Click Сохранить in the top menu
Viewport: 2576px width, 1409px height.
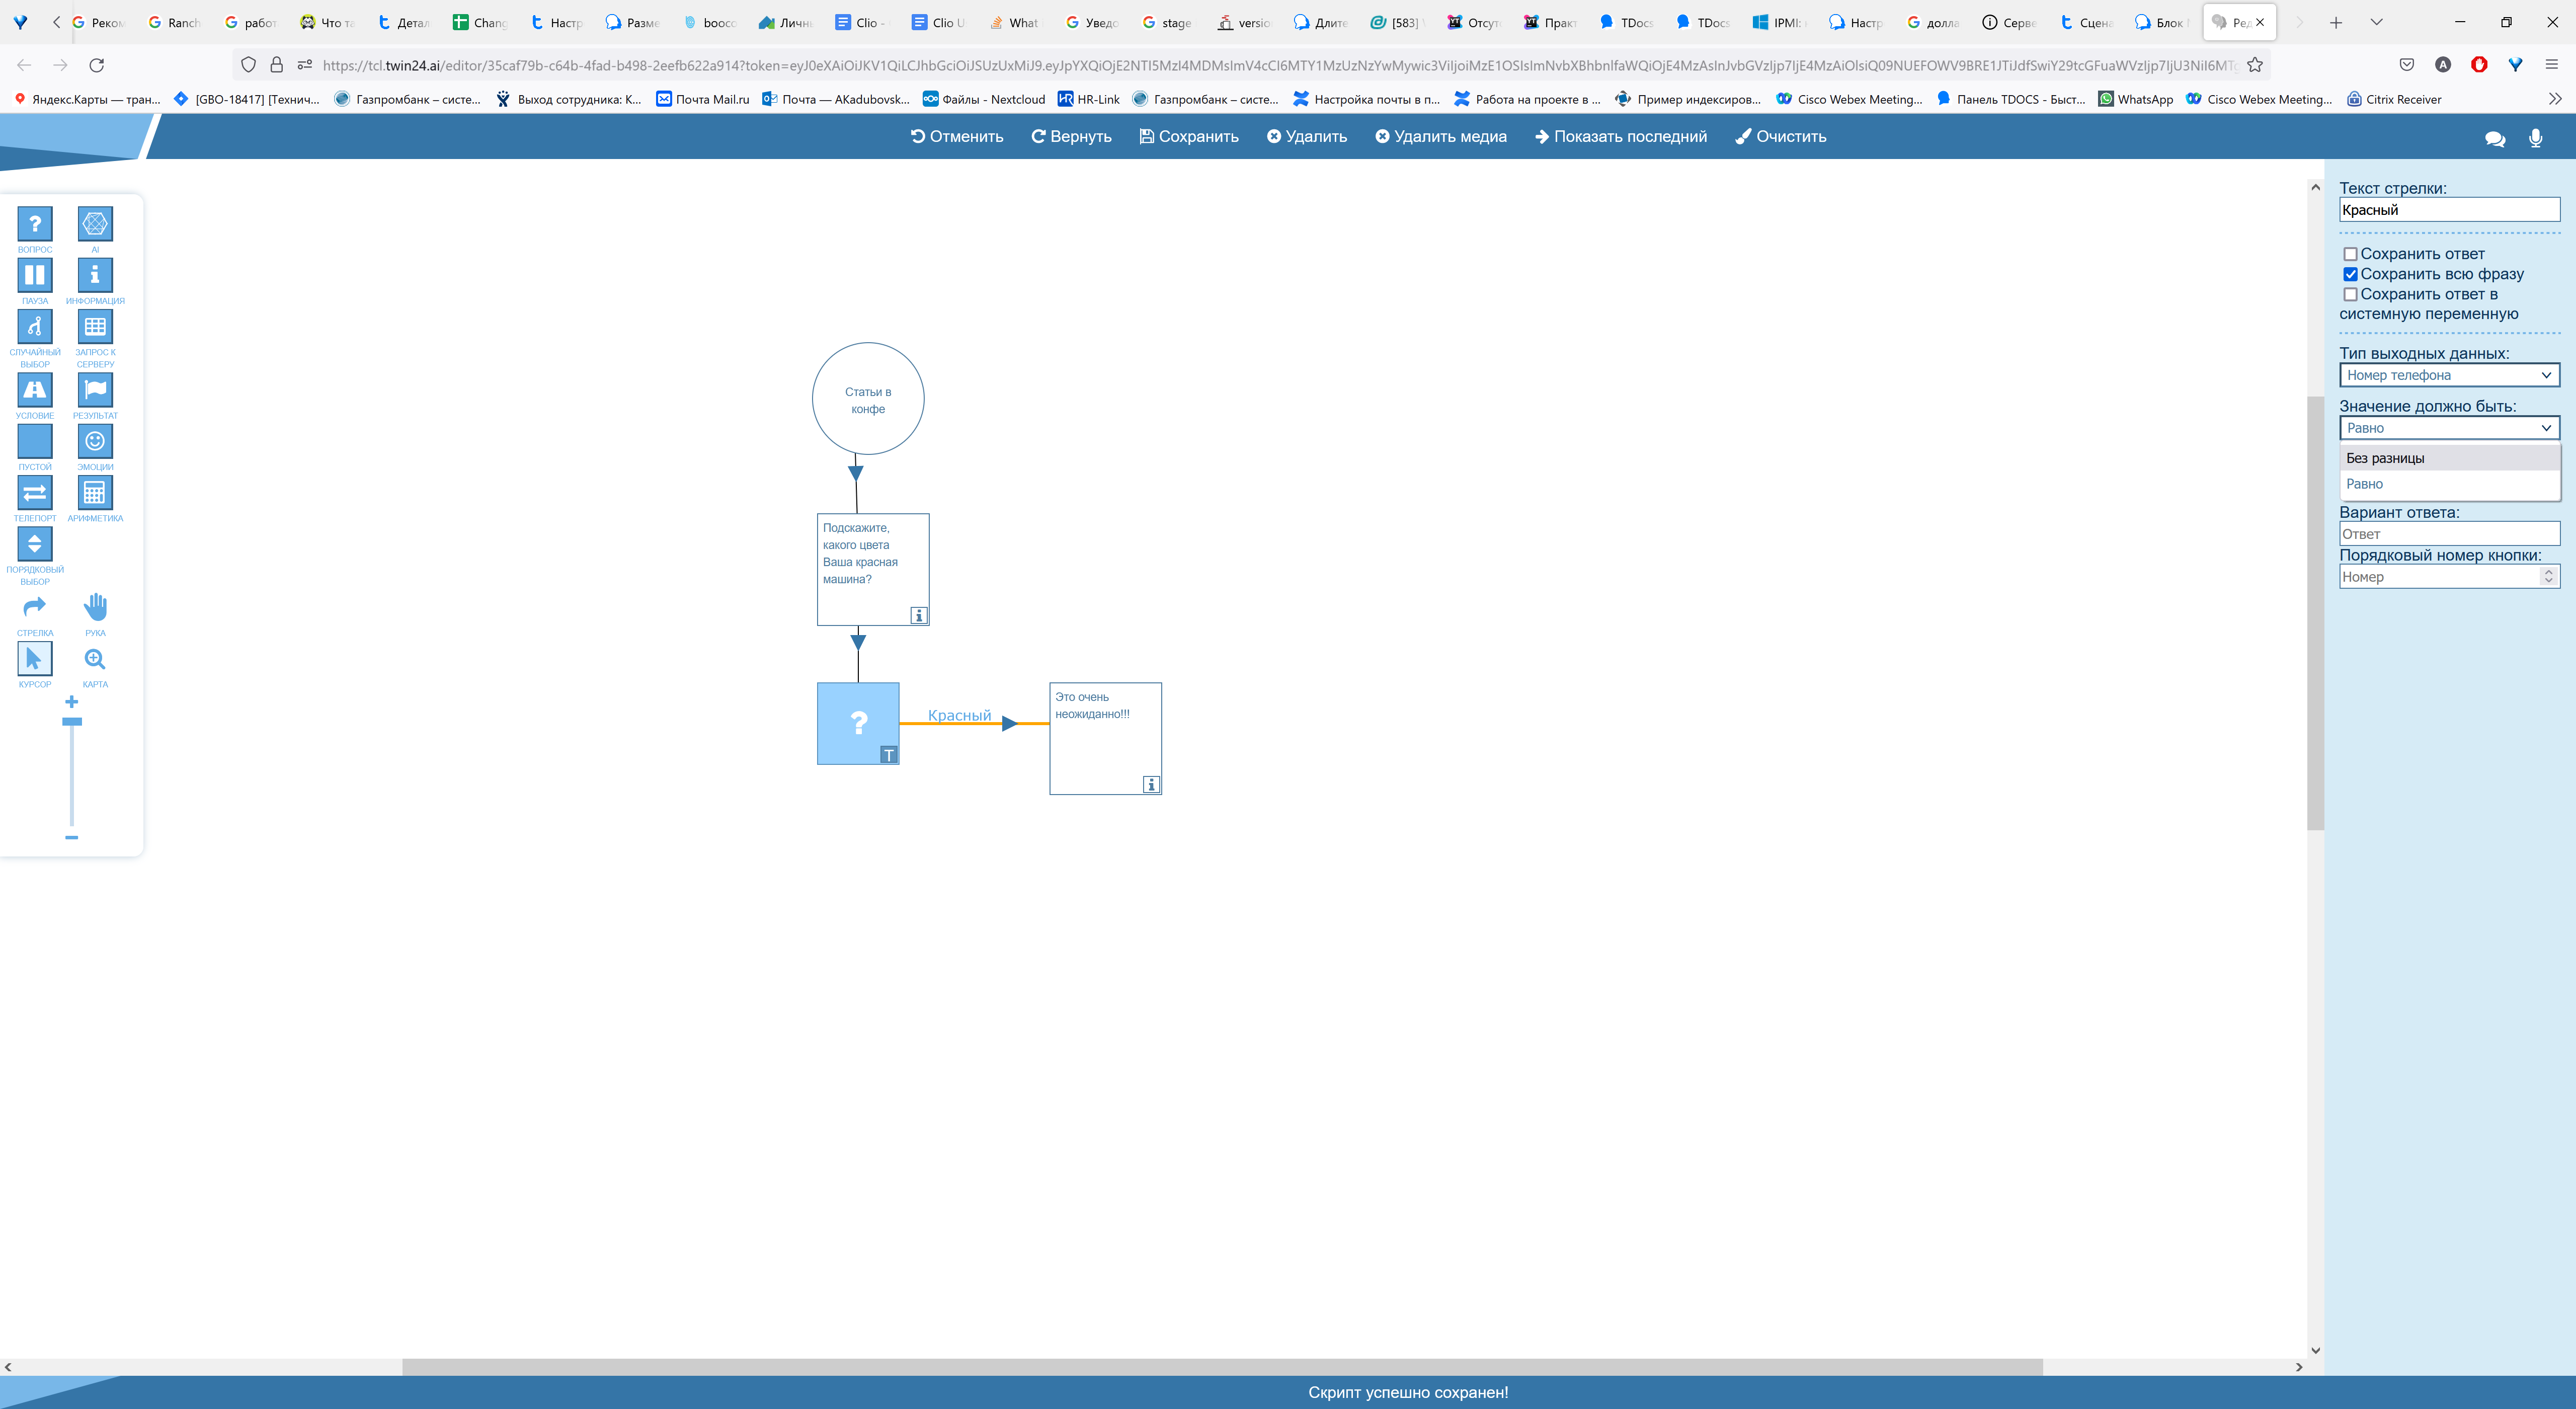point(1188,136)
